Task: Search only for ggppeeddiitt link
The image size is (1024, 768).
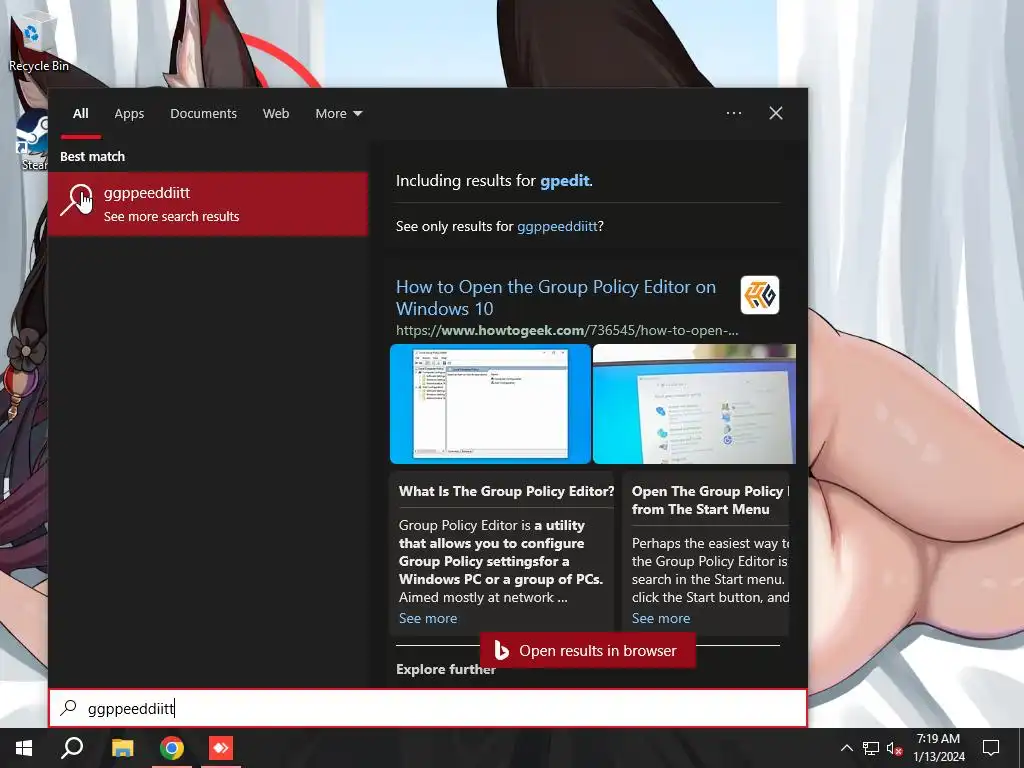Action: pos(556,226)
